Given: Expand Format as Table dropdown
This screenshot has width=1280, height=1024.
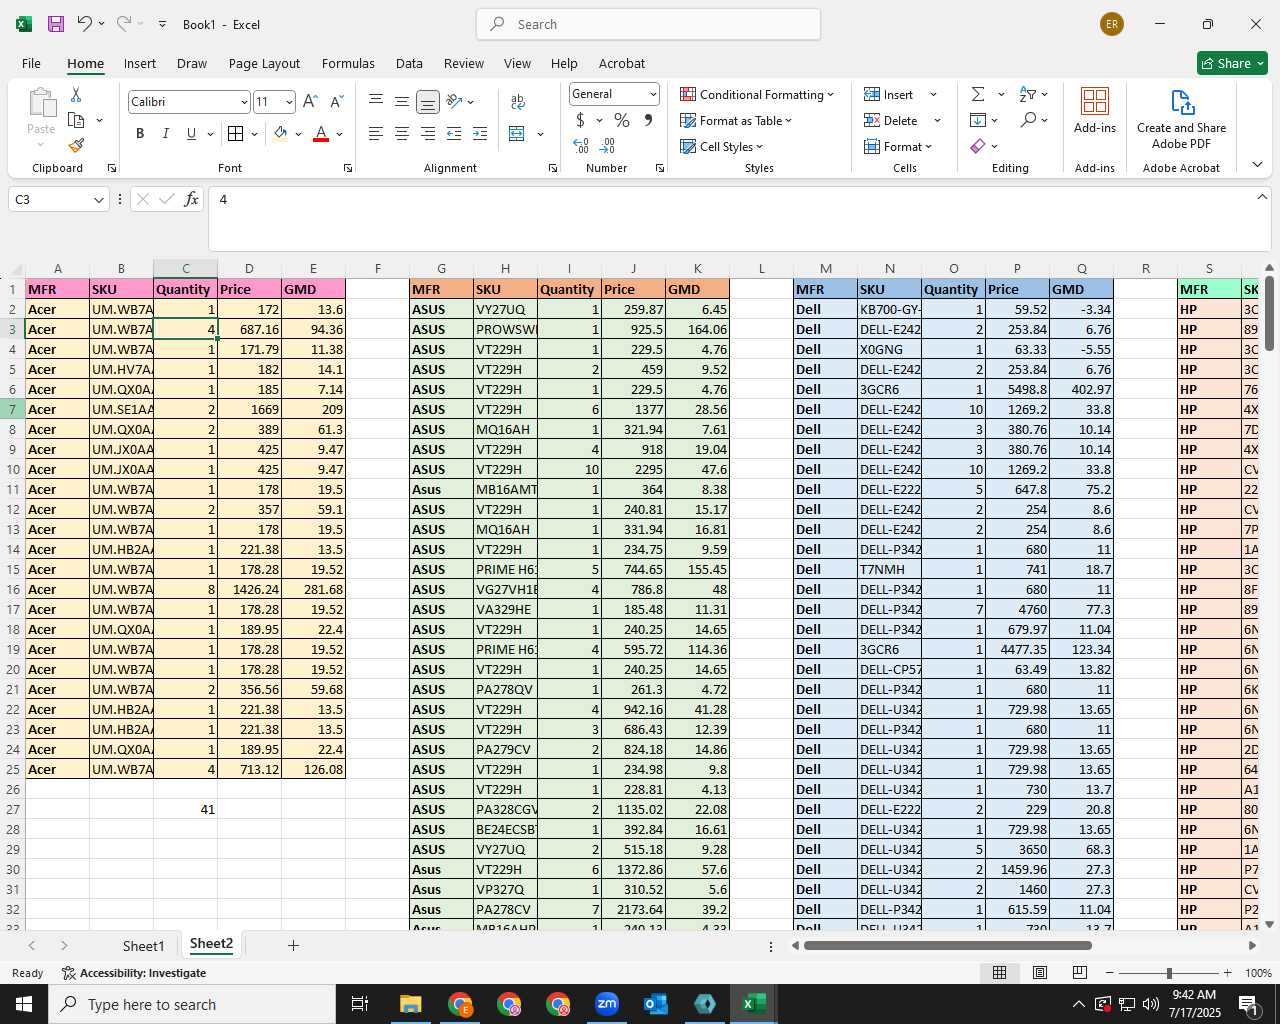Looking at the screenshot, I should (x=789, y=121).
